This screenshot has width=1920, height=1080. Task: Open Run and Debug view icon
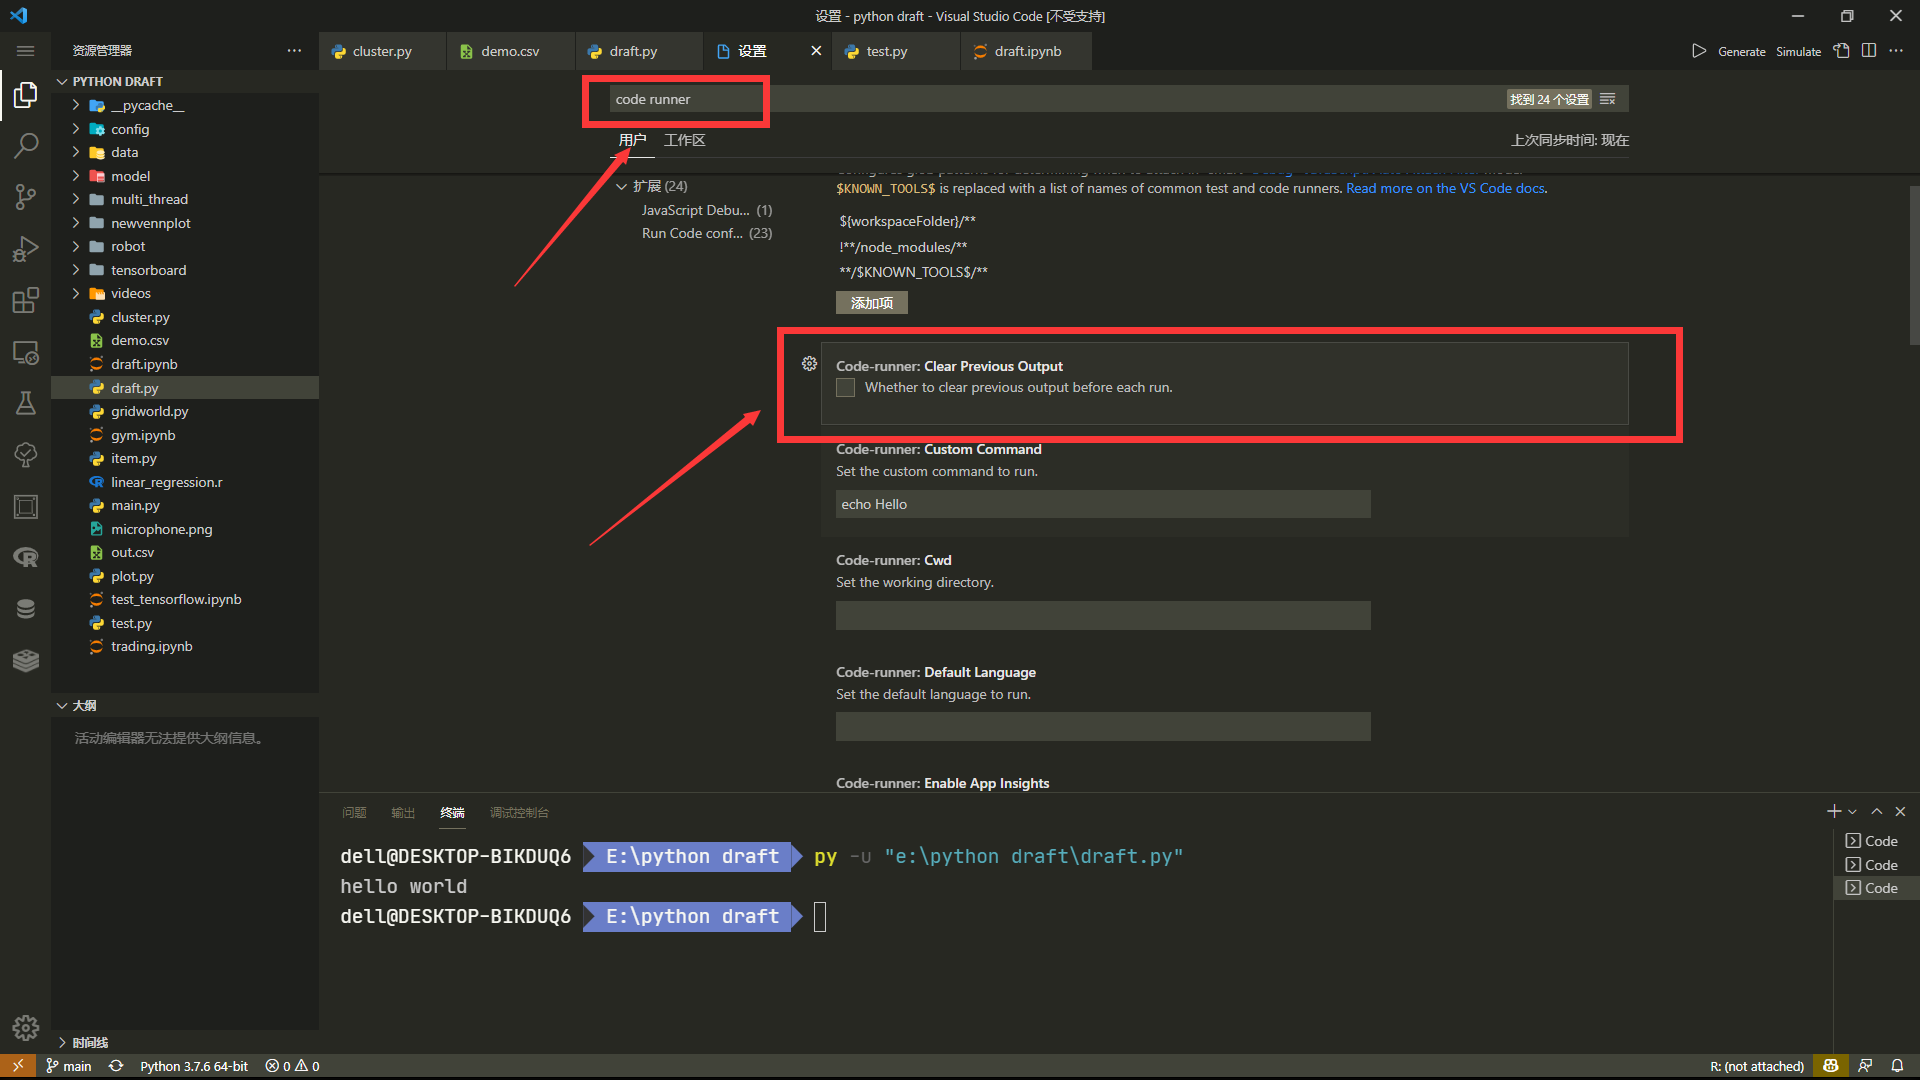pyautogui.click(x=26, y=249)
